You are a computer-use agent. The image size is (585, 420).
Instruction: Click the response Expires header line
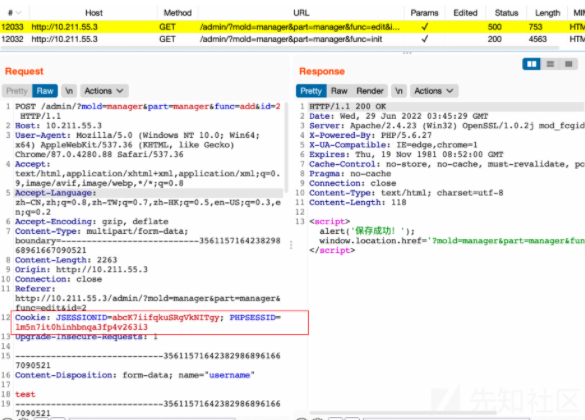pos(406,154)
